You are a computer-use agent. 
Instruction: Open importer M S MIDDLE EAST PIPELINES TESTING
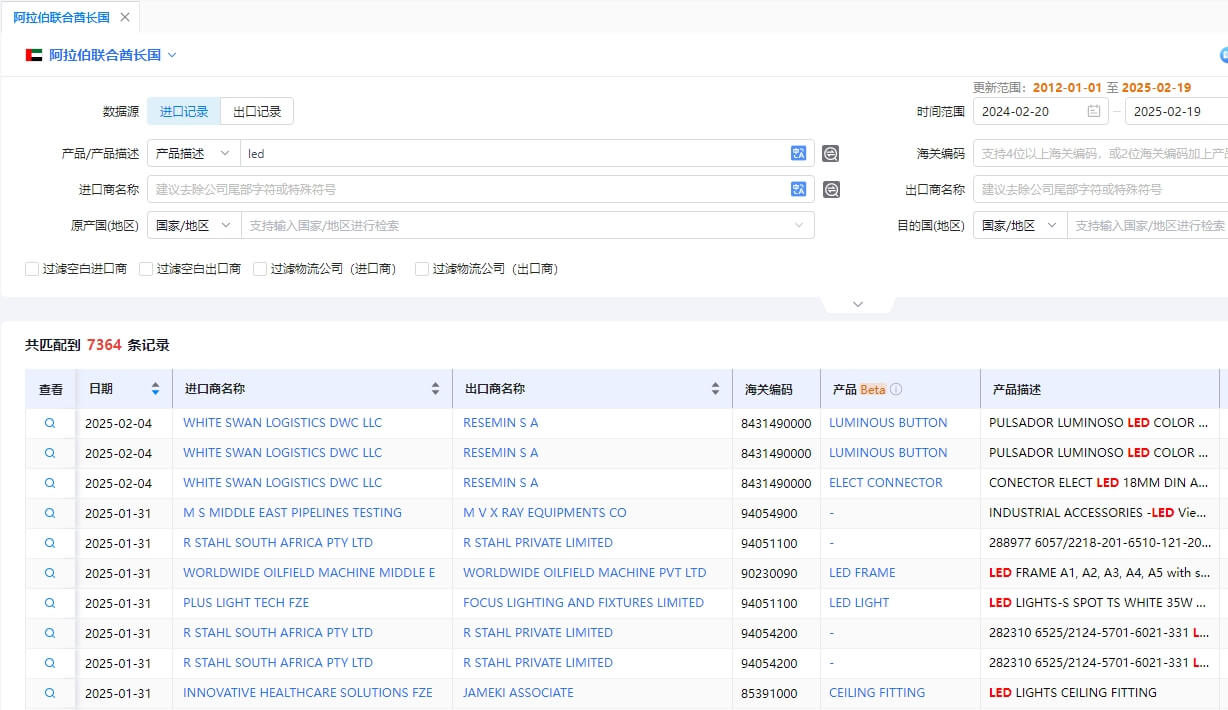[292, 513]
